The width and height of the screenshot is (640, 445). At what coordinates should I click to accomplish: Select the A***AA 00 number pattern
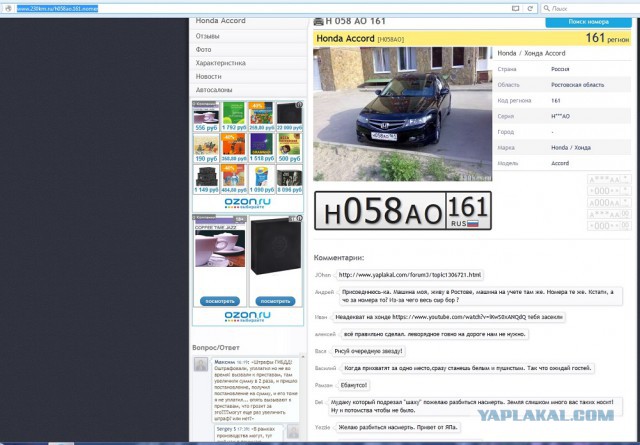609,214
